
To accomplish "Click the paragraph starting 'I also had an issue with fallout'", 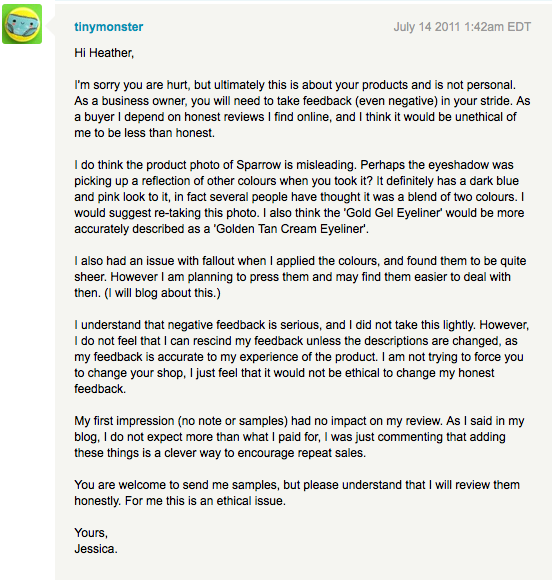I will pos(300,277).
